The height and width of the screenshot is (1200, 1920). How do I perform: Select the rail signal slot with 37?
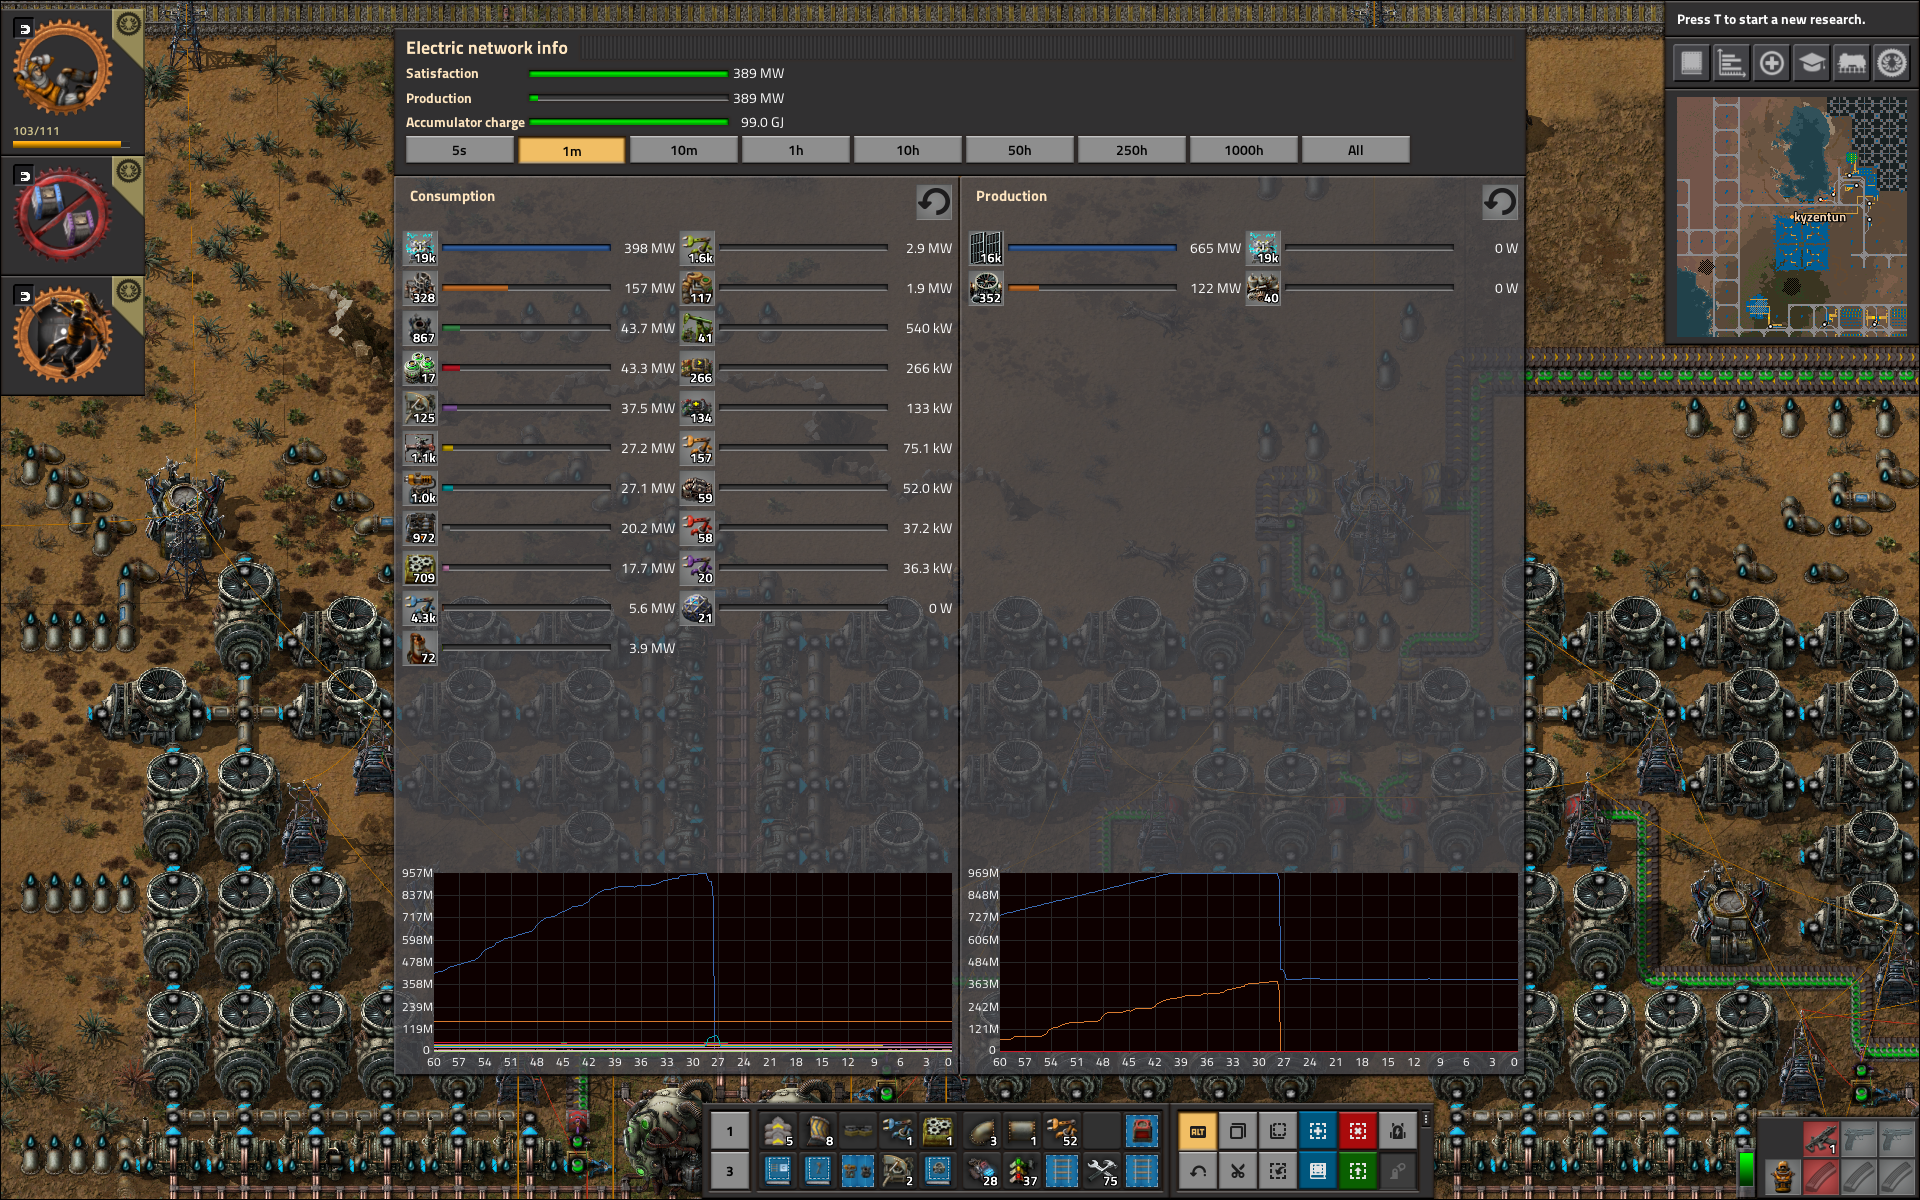click(x=1021, y=1171)
